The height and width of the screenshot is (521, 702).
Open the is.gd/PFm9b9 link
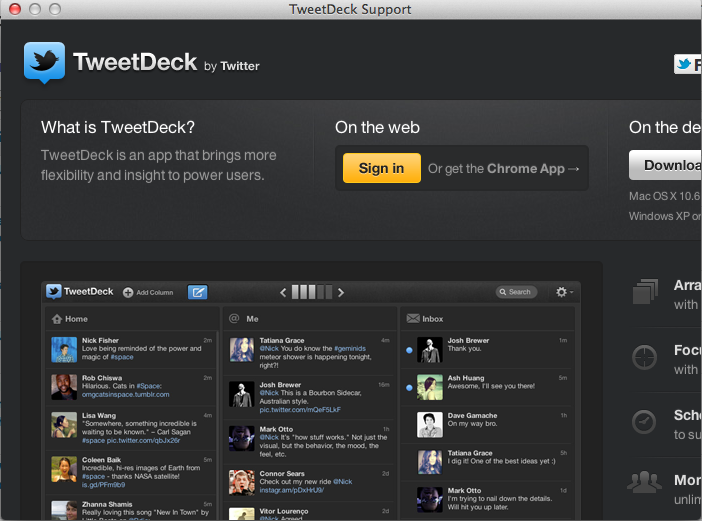103,485
